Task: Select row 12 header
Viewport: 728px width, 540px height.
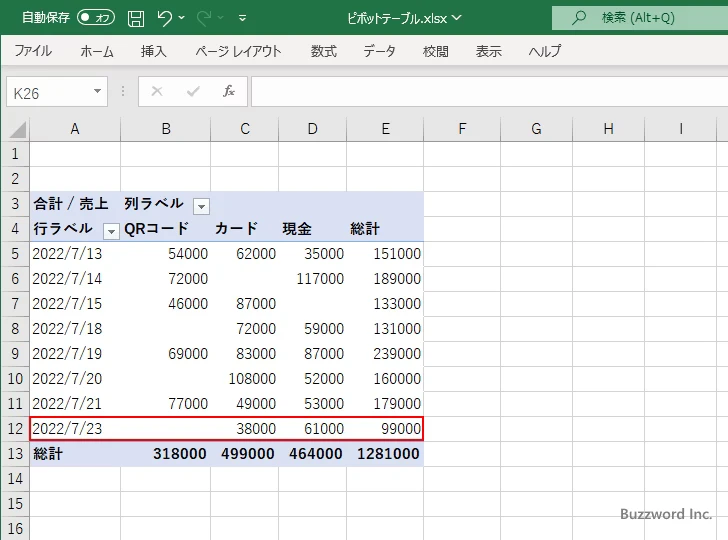Action: tap(15, 429)
